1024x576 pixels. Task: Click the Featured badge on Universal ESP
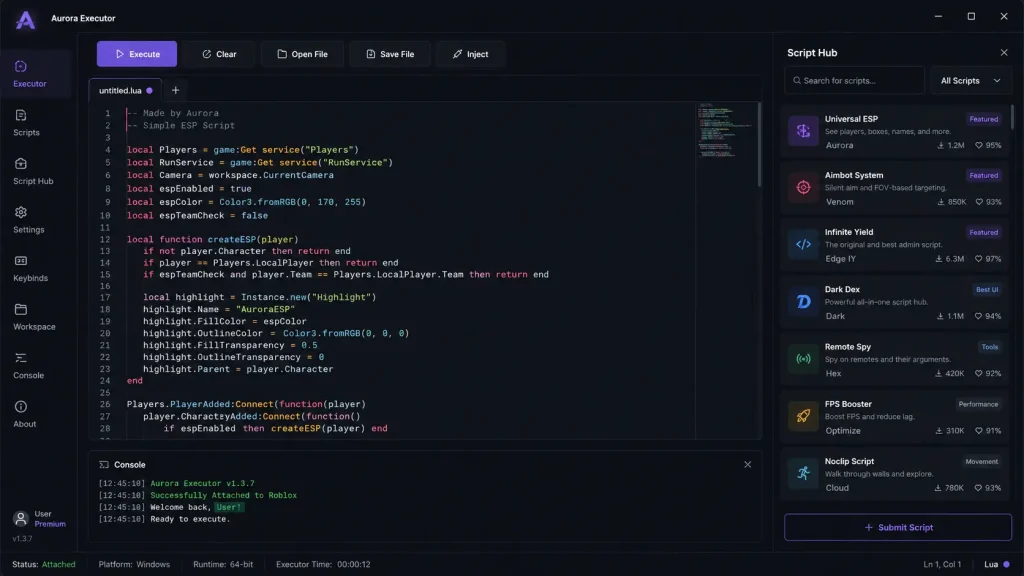pos(984,119)
